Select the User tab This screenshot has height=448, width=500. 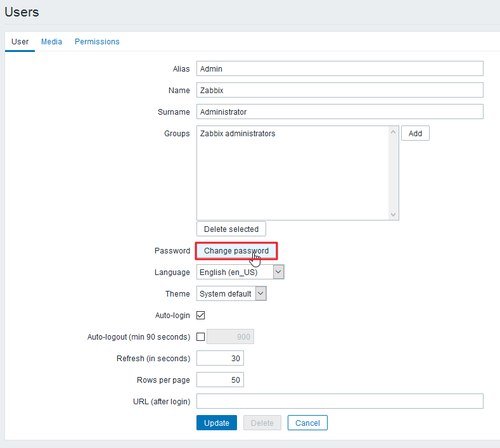coord(20,42)
